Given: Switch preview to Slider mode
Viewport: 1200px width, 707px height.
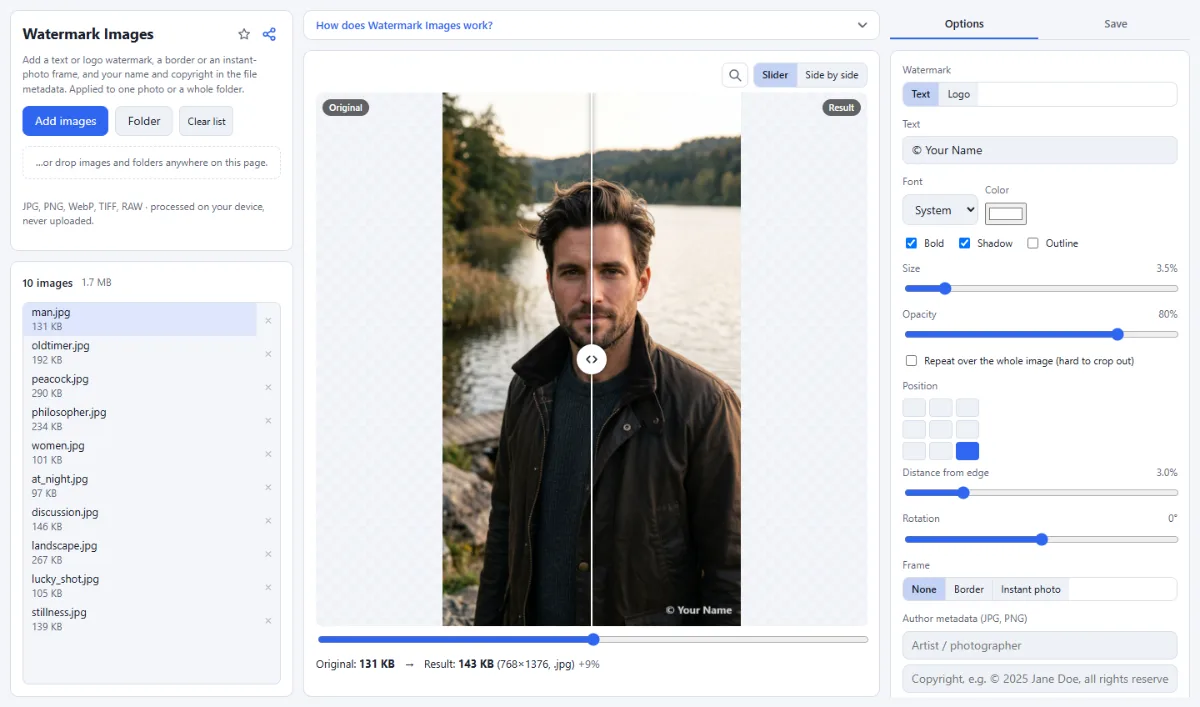Looking at the screenshot, I should (x=775, y=75).
